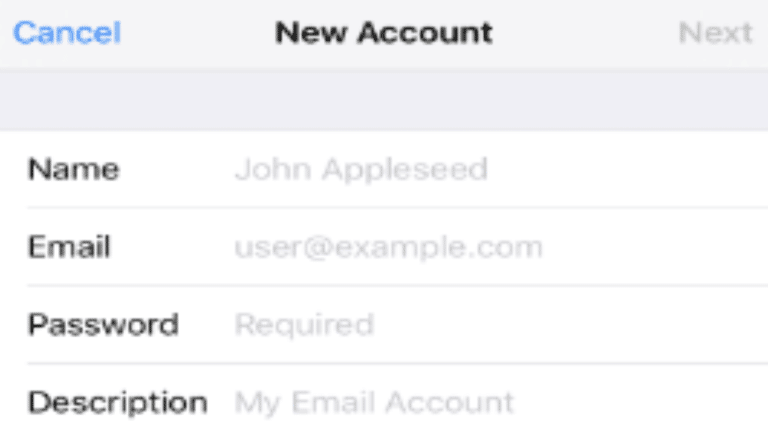The height and width of the screenshot is (438, 768).
Task: Tap Cancel to dismiss New Account
Action: click(67, 33)
